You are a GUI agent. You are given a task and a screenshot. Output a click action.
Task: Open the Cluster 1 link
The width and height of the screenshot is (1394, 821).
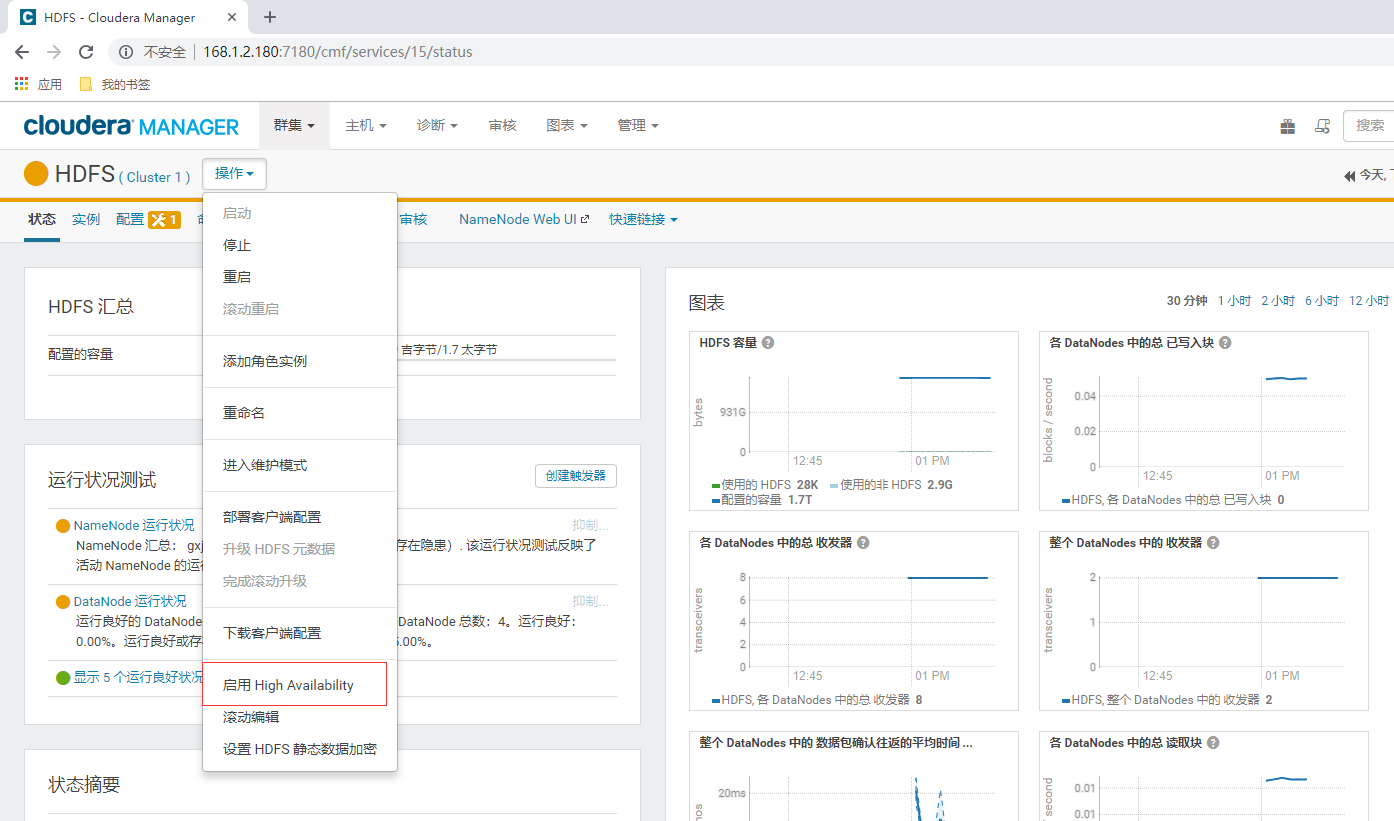pyautogui.click(x=154, y=177)
